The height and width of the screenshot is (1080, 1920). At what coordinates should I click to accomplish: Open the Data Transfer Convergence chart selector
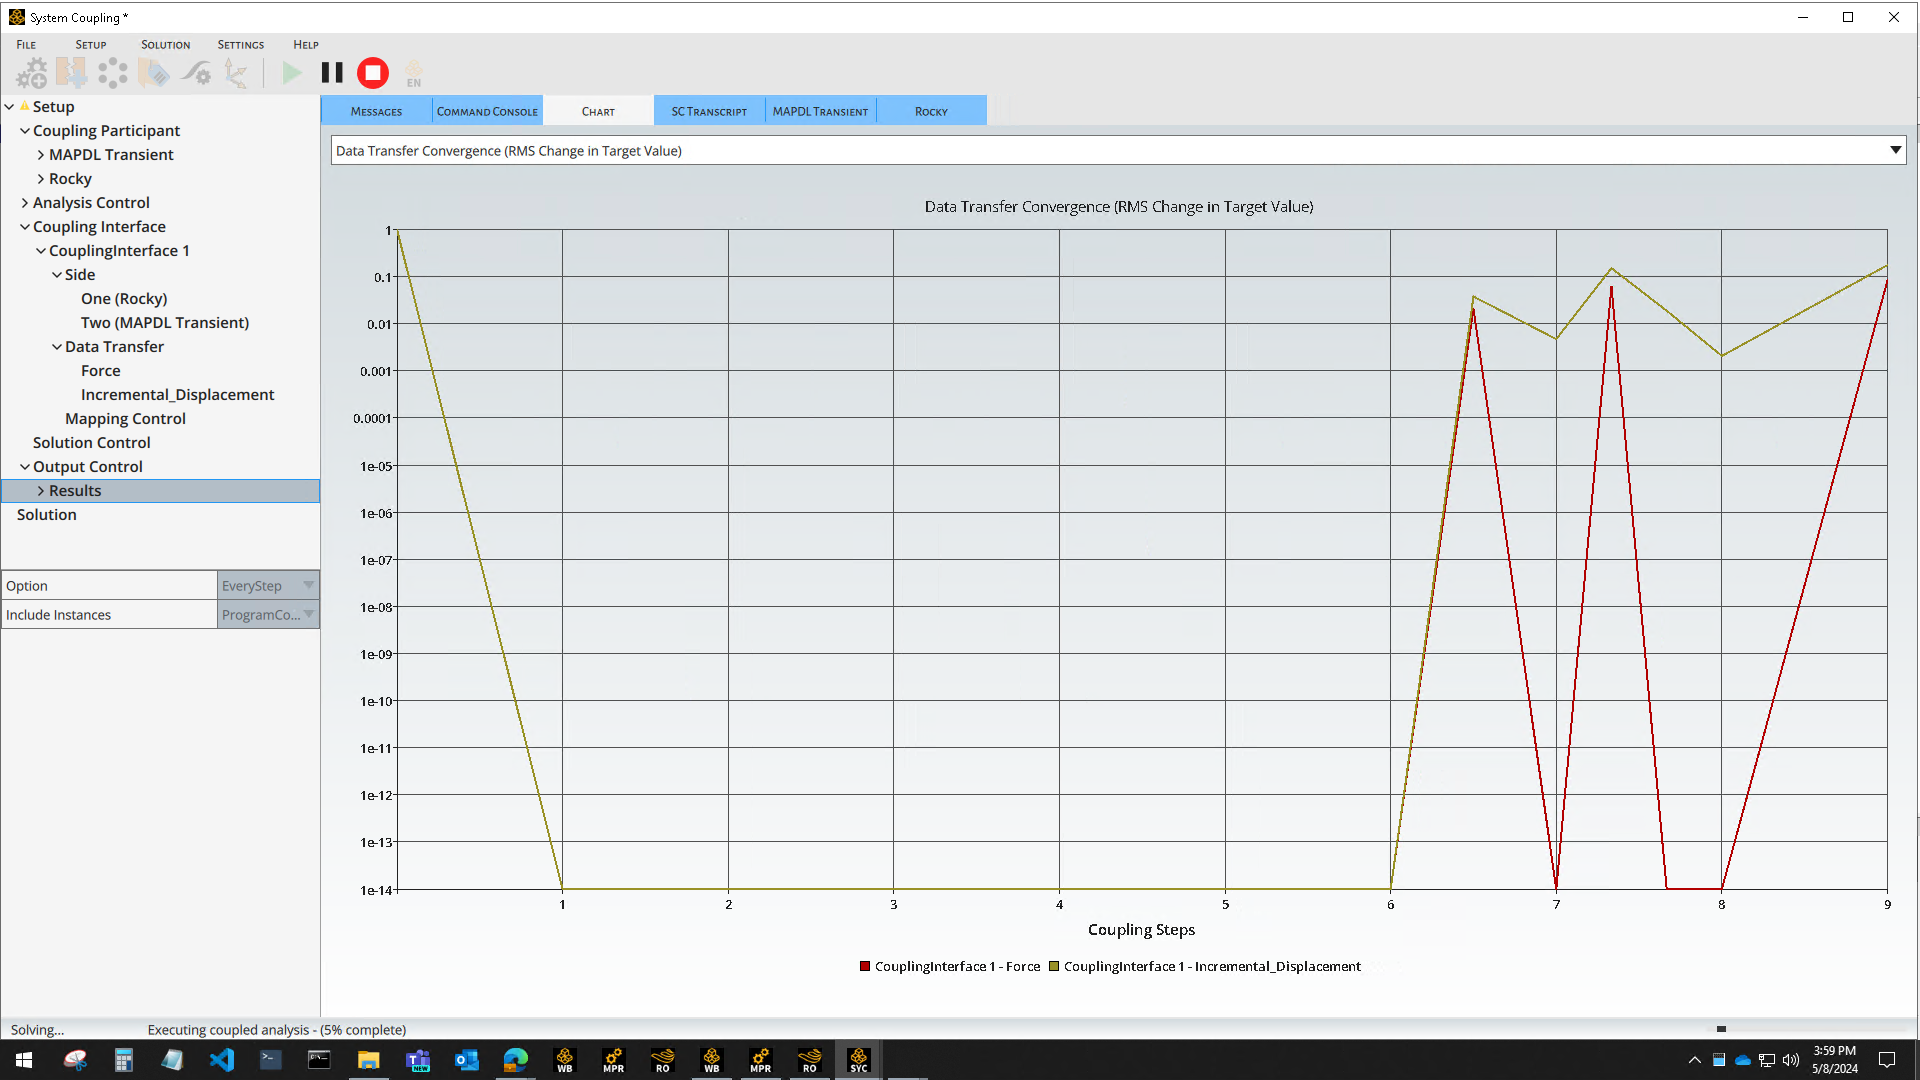pos(1895,150)
